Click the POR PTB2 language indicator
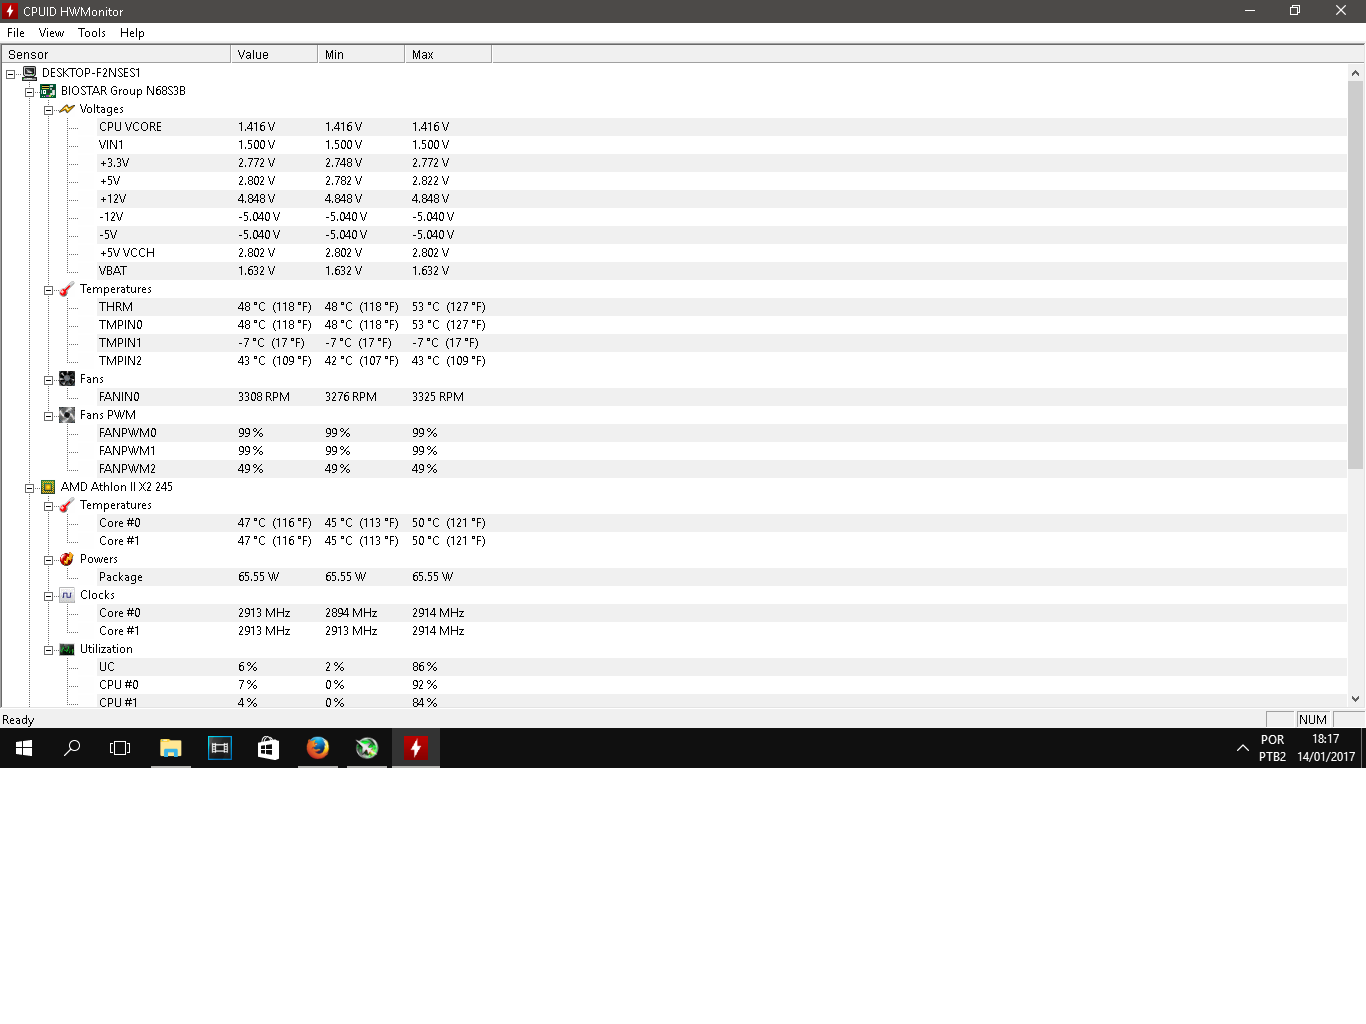Image resolution: width=1366 pixels, height=1024 pixels. (x=1272, y=748)
